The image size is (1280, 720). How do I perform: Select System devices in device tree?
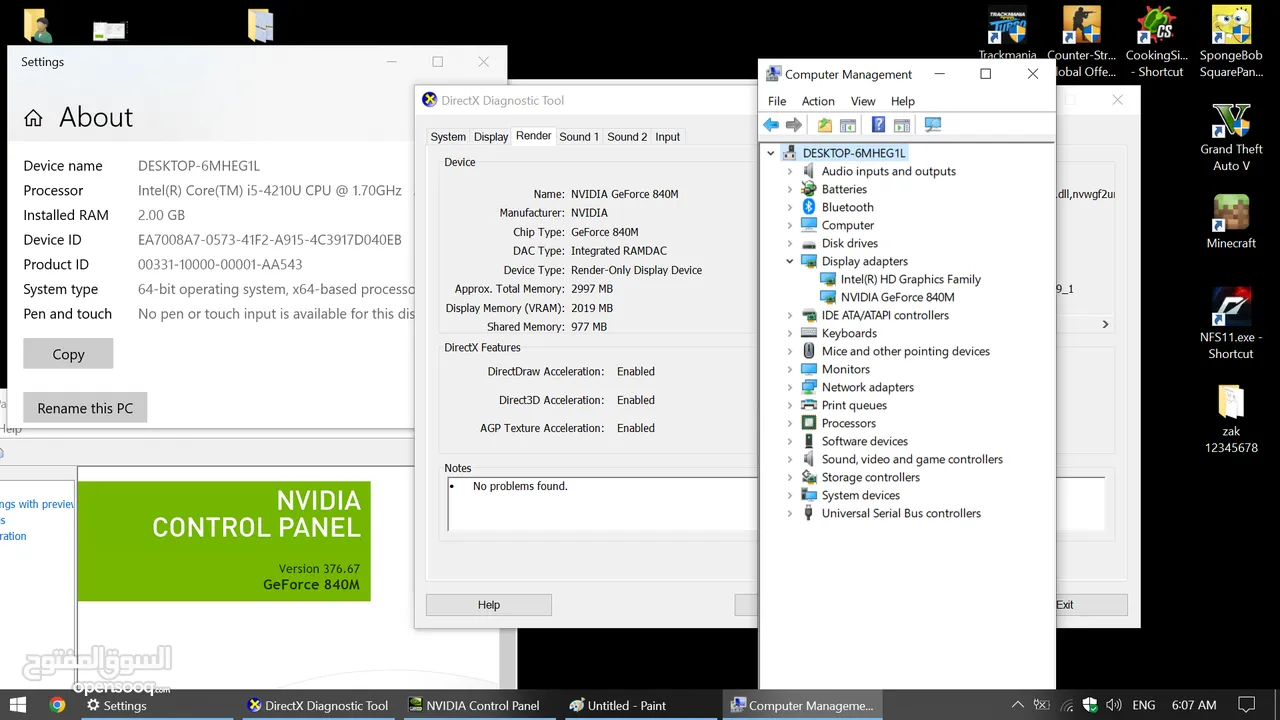point(860,495)
